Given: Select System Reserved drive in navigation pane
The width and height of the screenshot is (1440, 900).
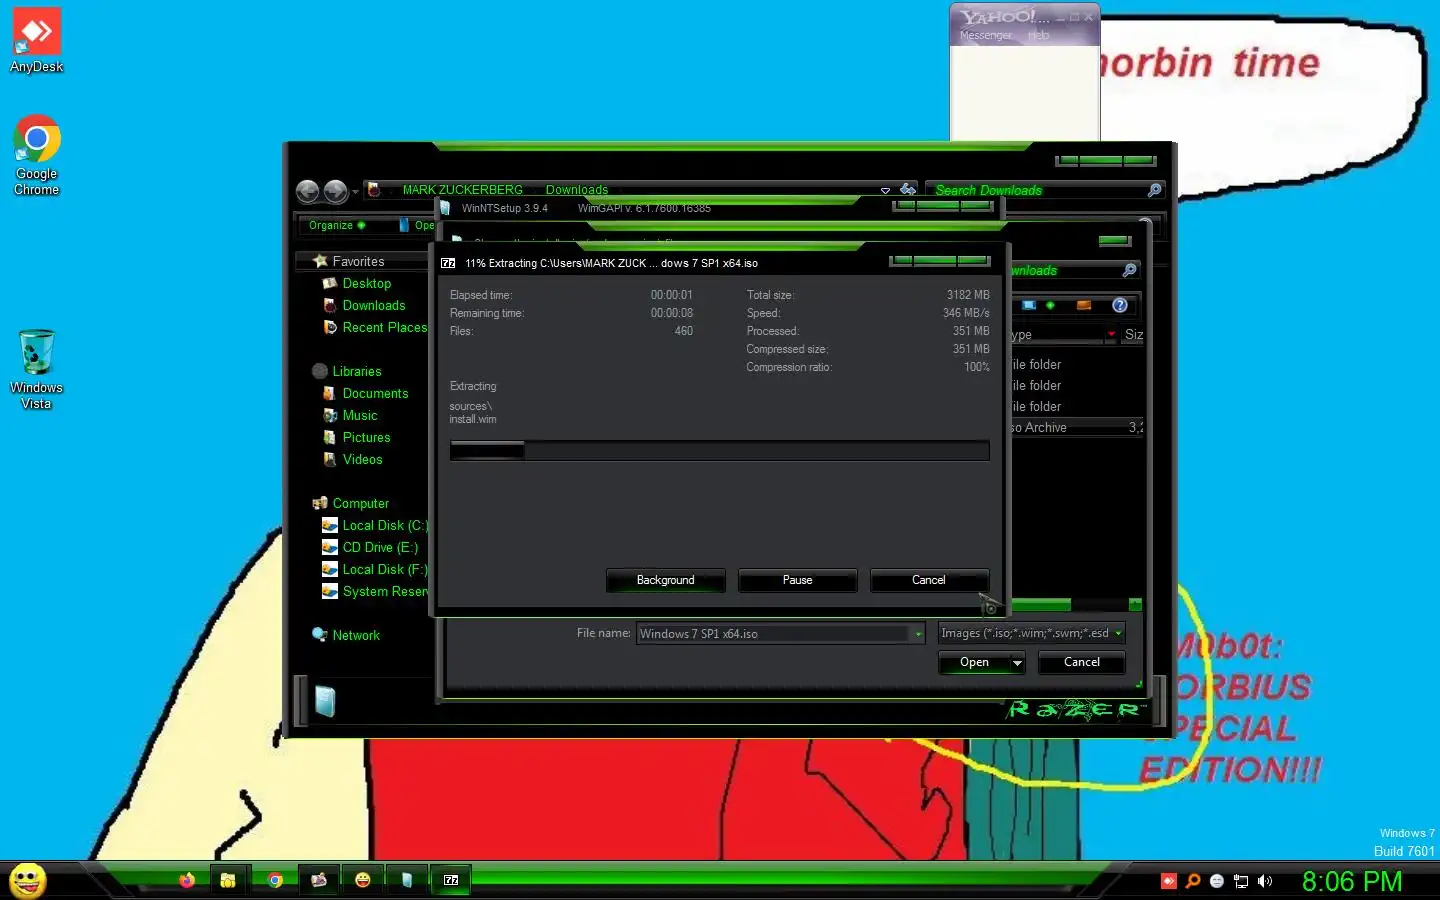Looking at the screenshot, I should coord(385,592).
